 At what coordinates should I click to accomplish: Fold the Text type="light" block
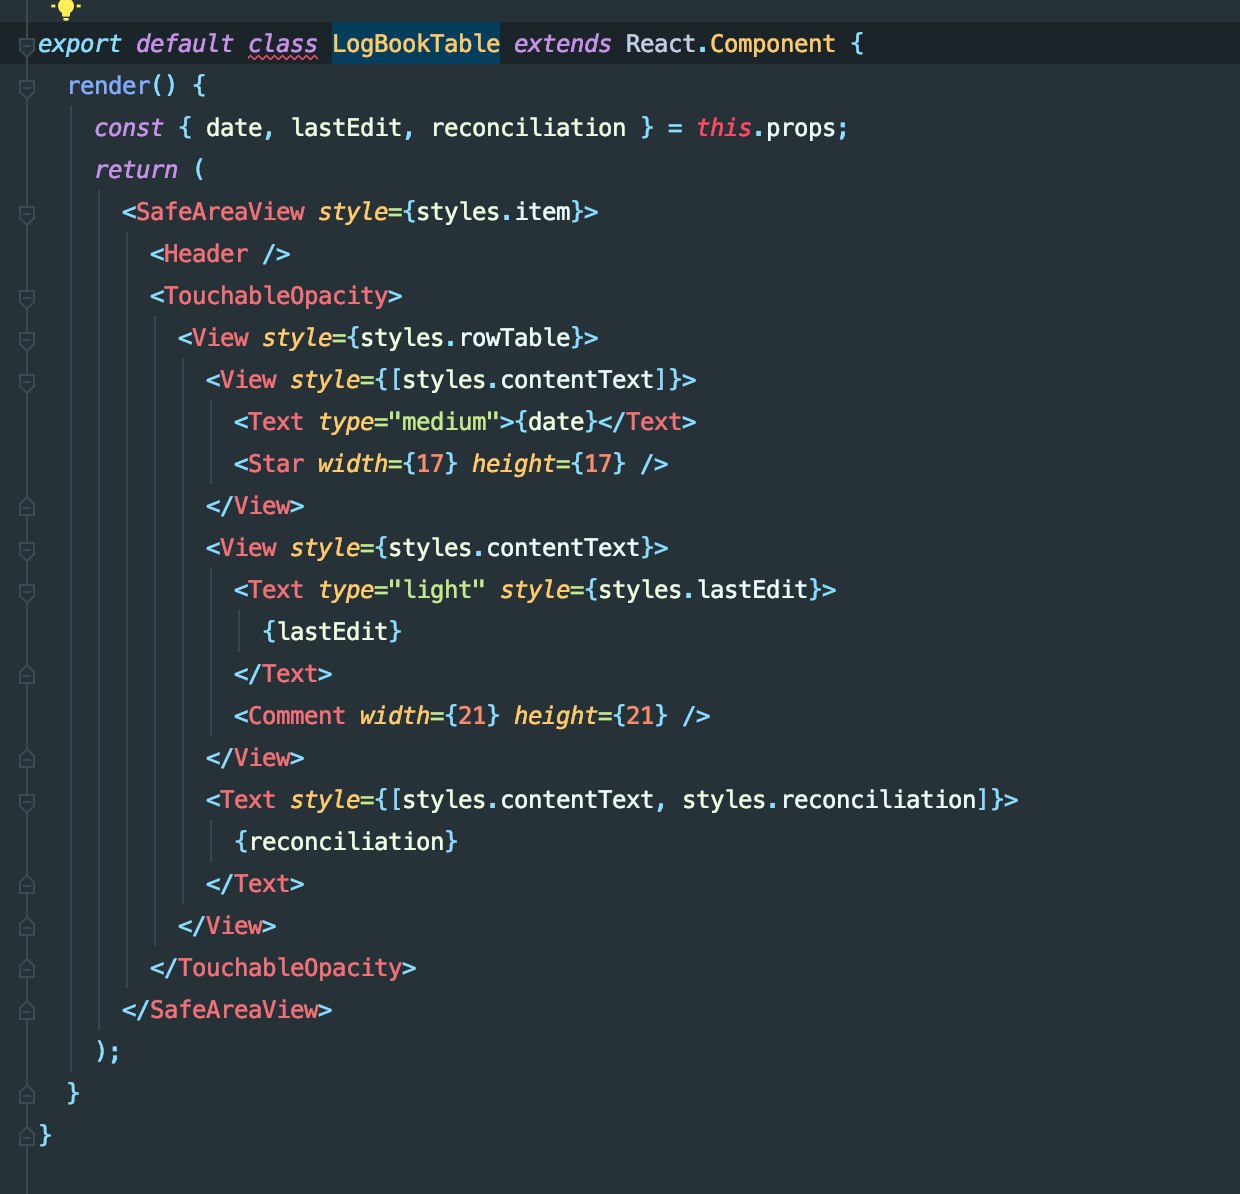[27, 591]
